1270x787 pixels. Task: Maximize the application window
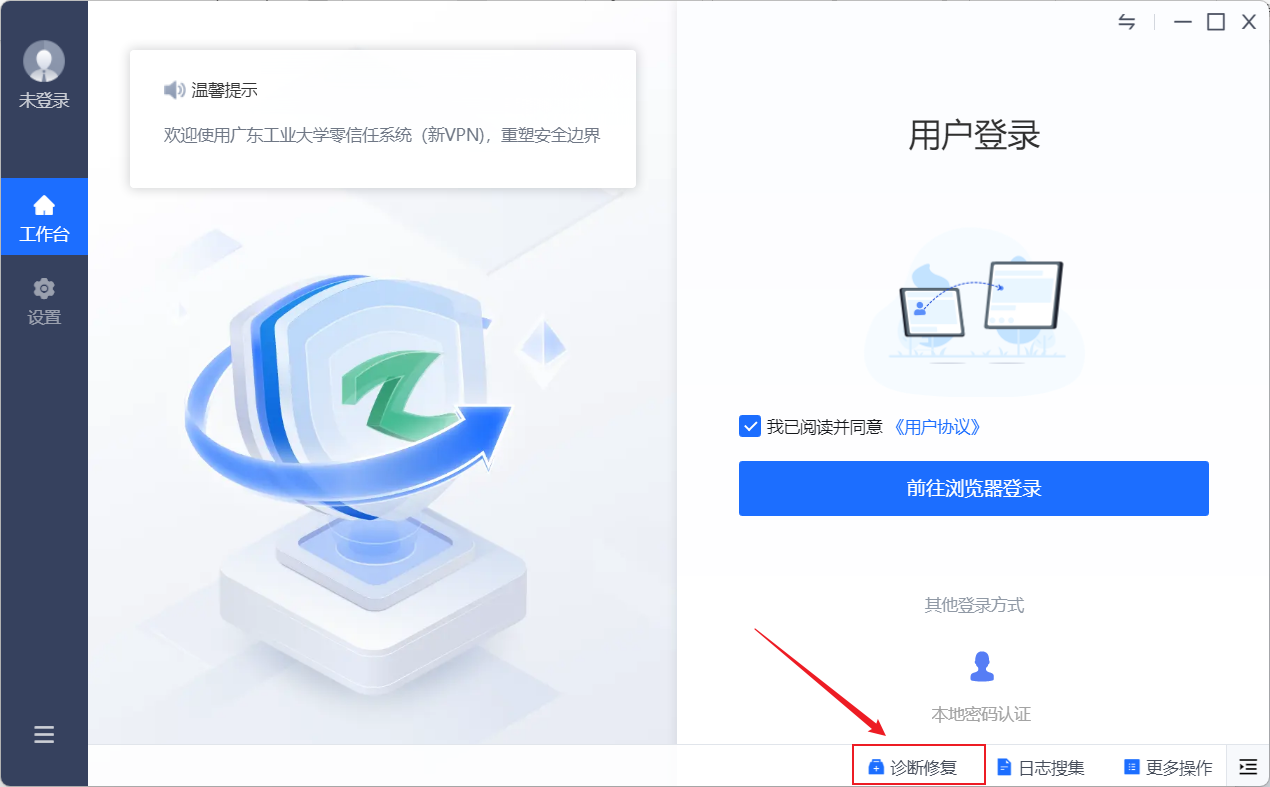click(1216, 22)
